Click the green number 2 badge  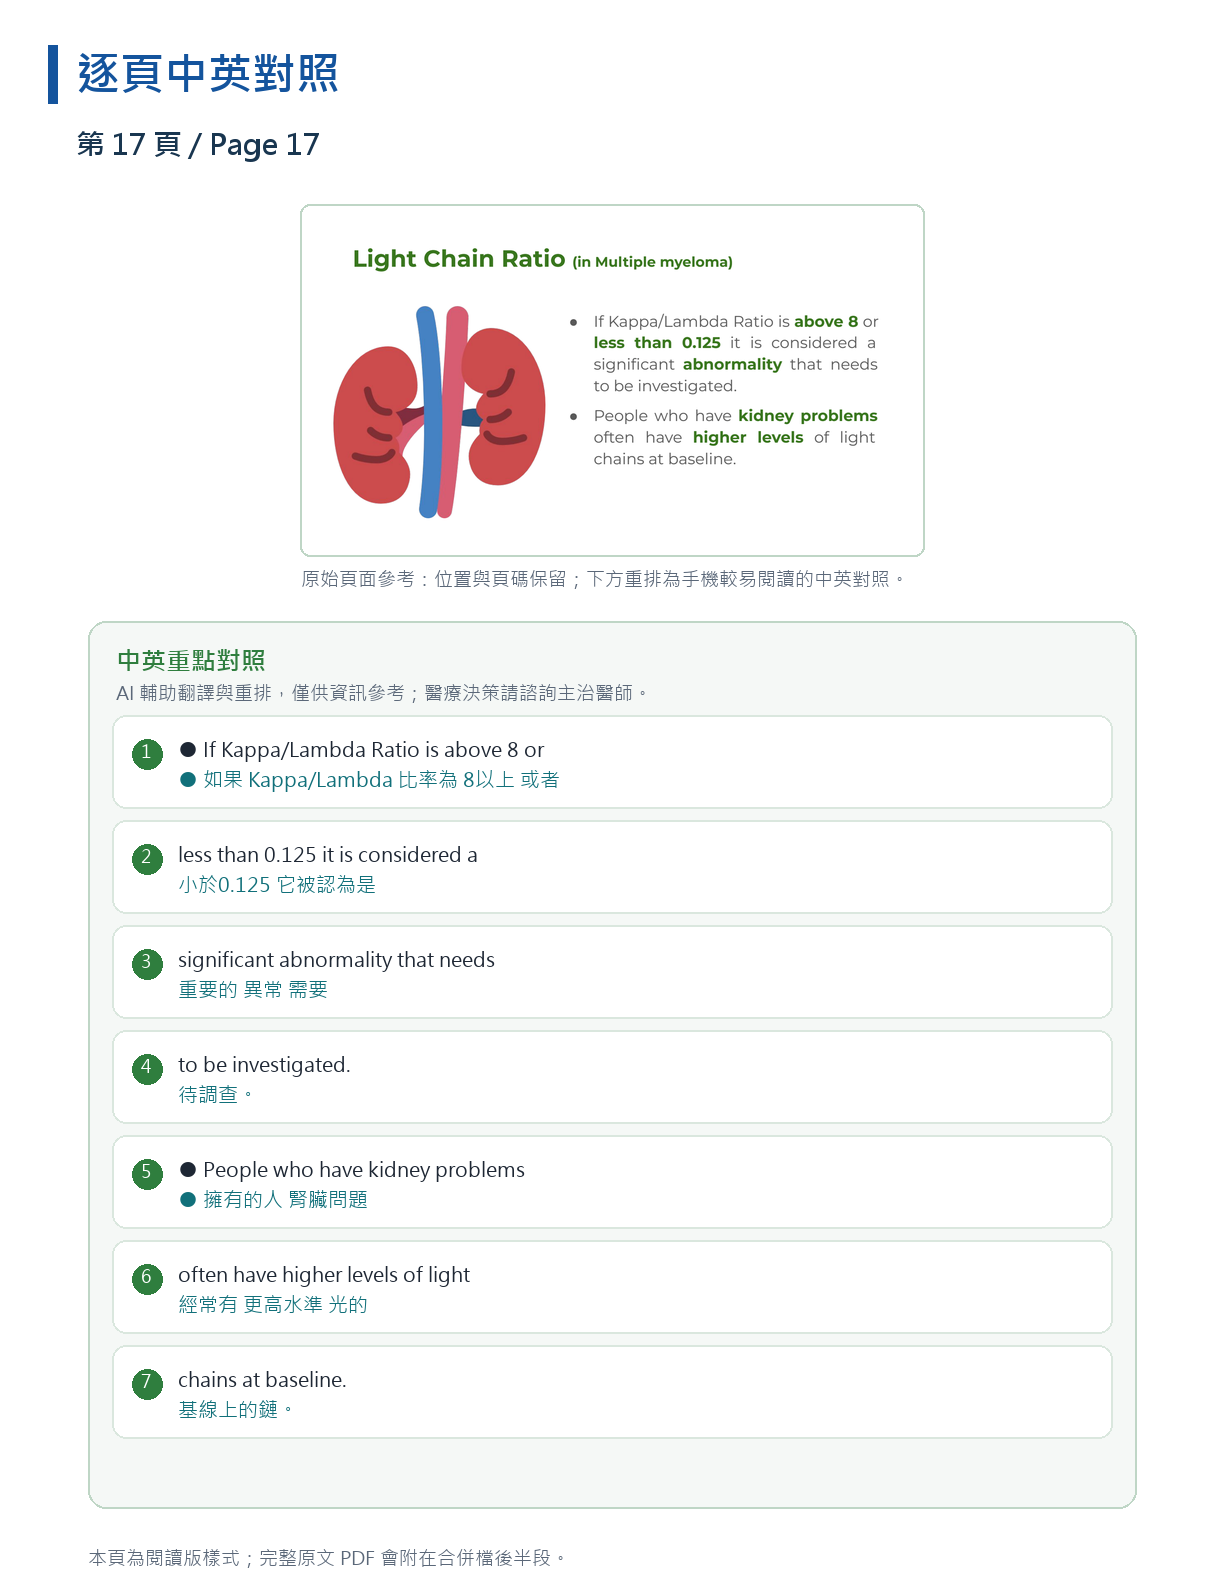tap(147, 858)
